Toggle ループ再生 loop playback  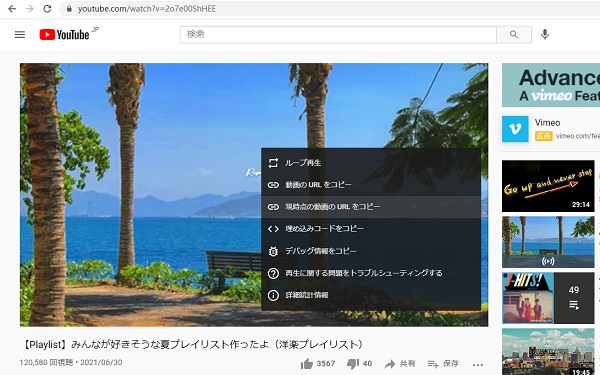[371, 163]
